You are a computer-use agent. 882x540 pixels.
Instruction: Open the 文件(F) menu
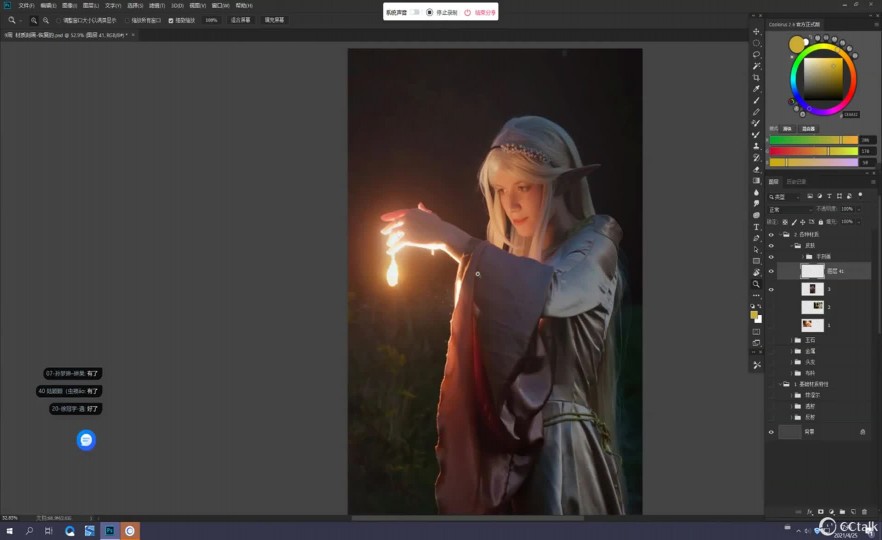[26, 6]
